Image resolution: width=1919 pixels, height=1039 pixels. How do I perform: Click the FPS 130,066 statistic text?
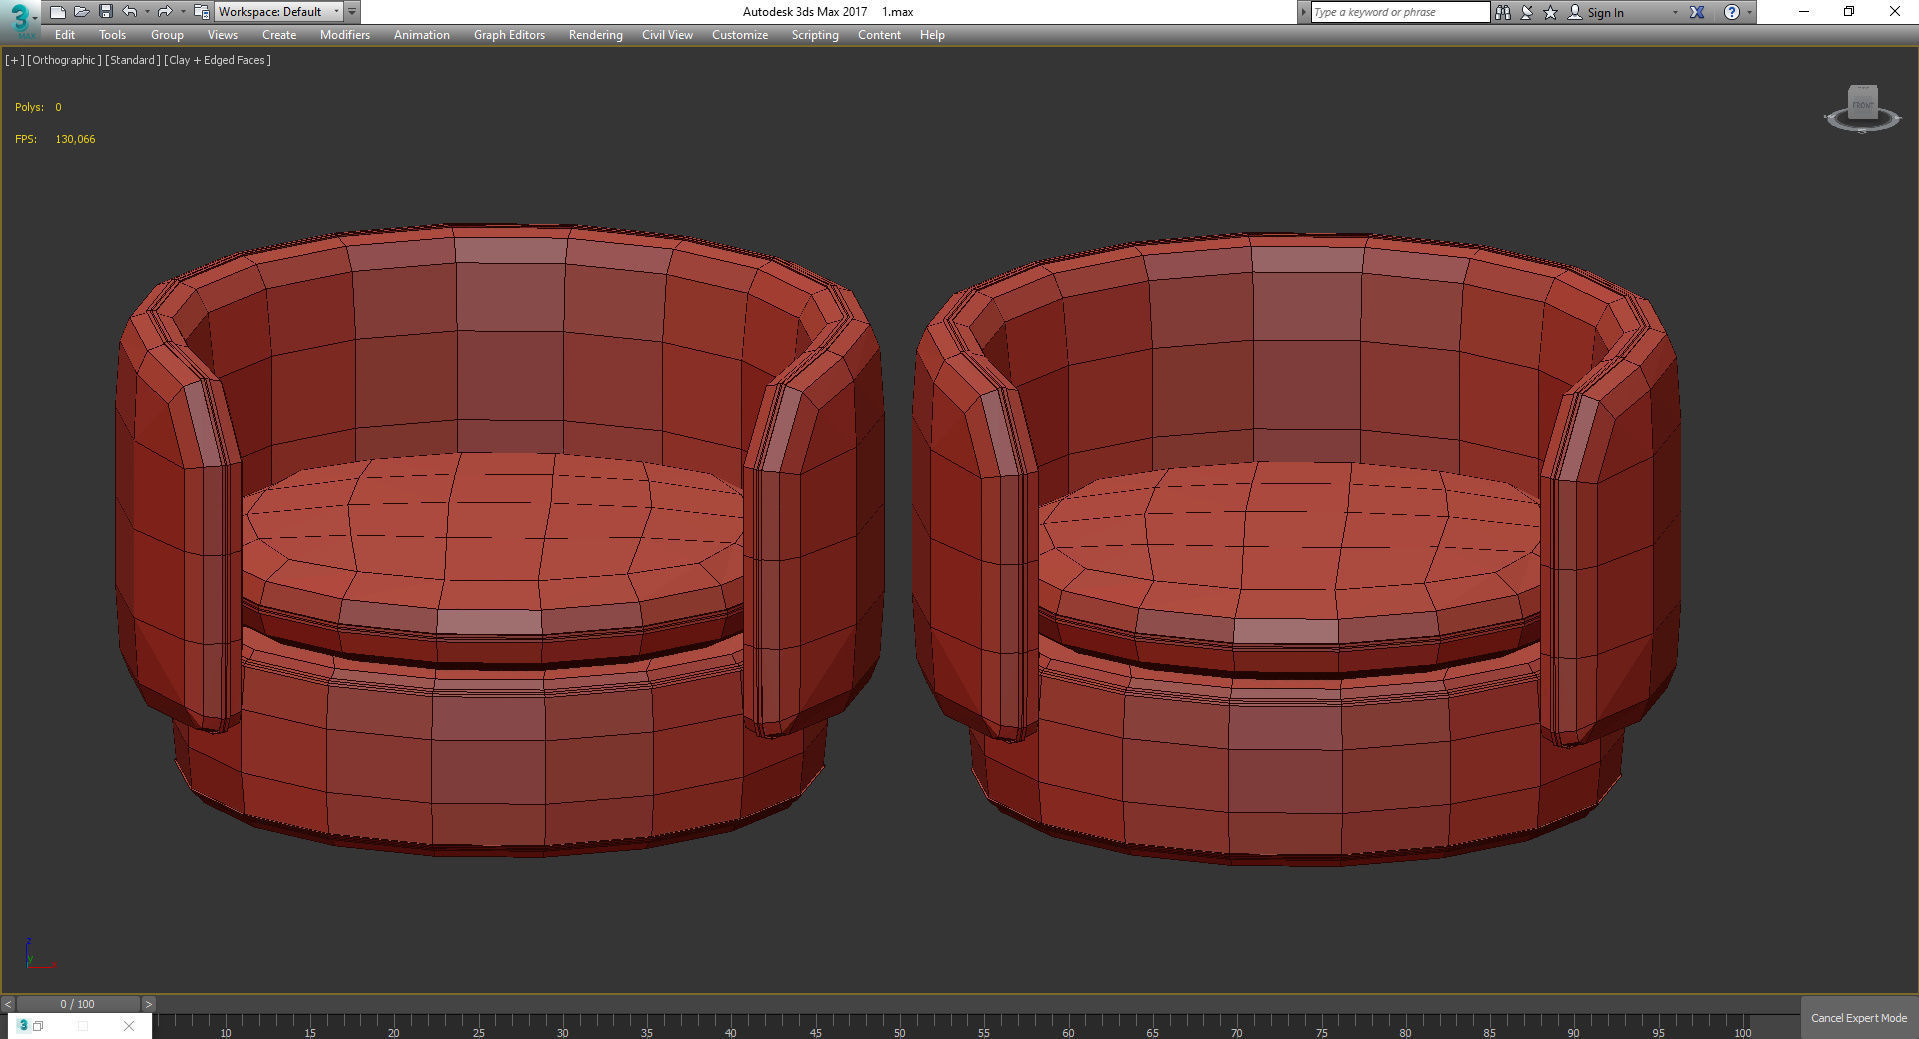[55, 139]
